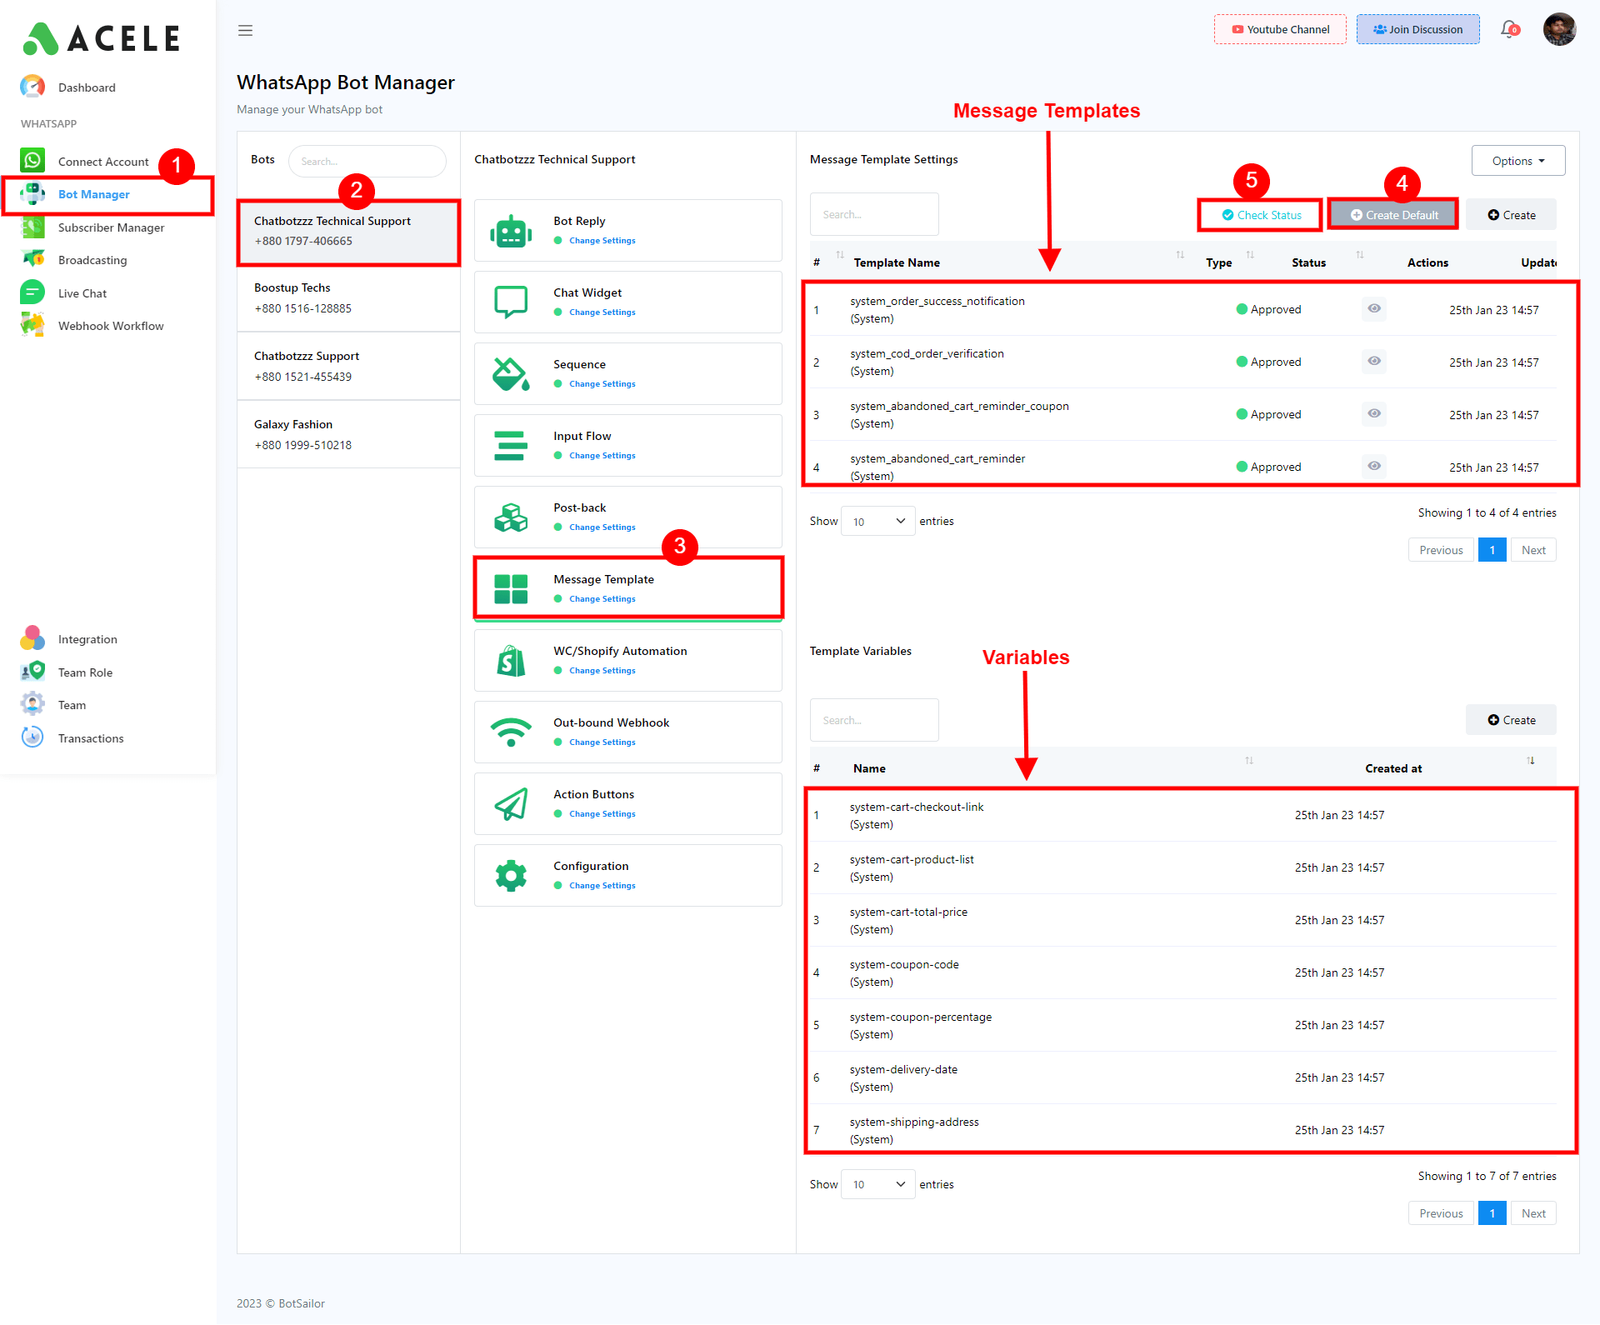Viewport: 1600px width, 1325px height.
Task: Open templates Show entries dropdown
Action: [878, 521]
